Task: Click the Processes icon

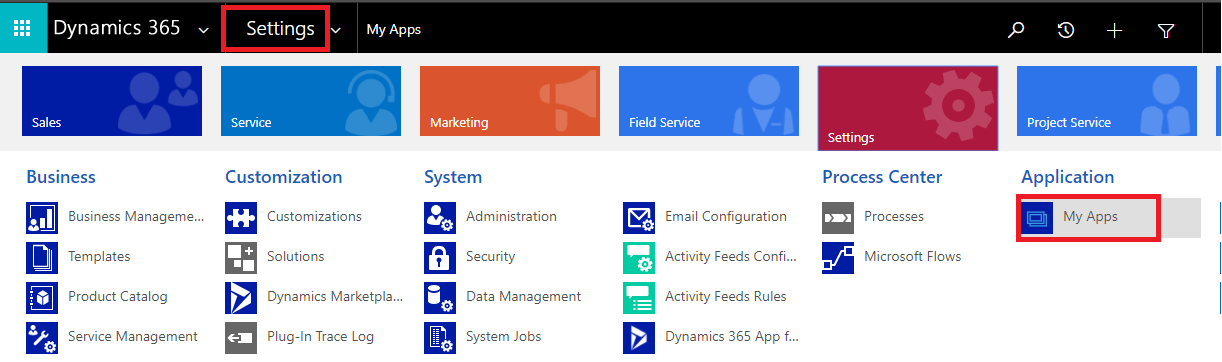Action: pyautogui.click(x=838, y=217)
